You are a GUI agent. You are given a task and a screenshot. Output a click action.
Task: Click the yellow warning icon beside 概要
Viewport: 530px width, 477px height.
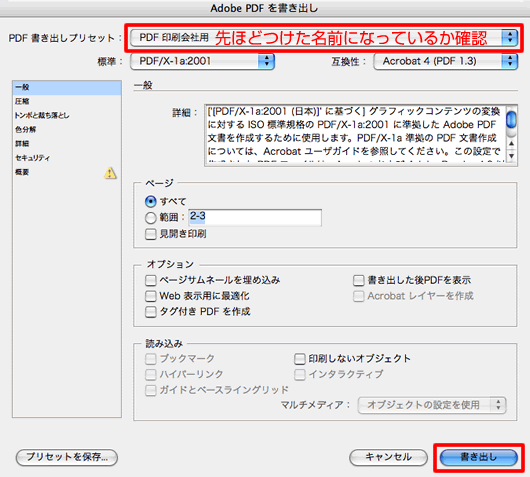click(x=110, y=173)
